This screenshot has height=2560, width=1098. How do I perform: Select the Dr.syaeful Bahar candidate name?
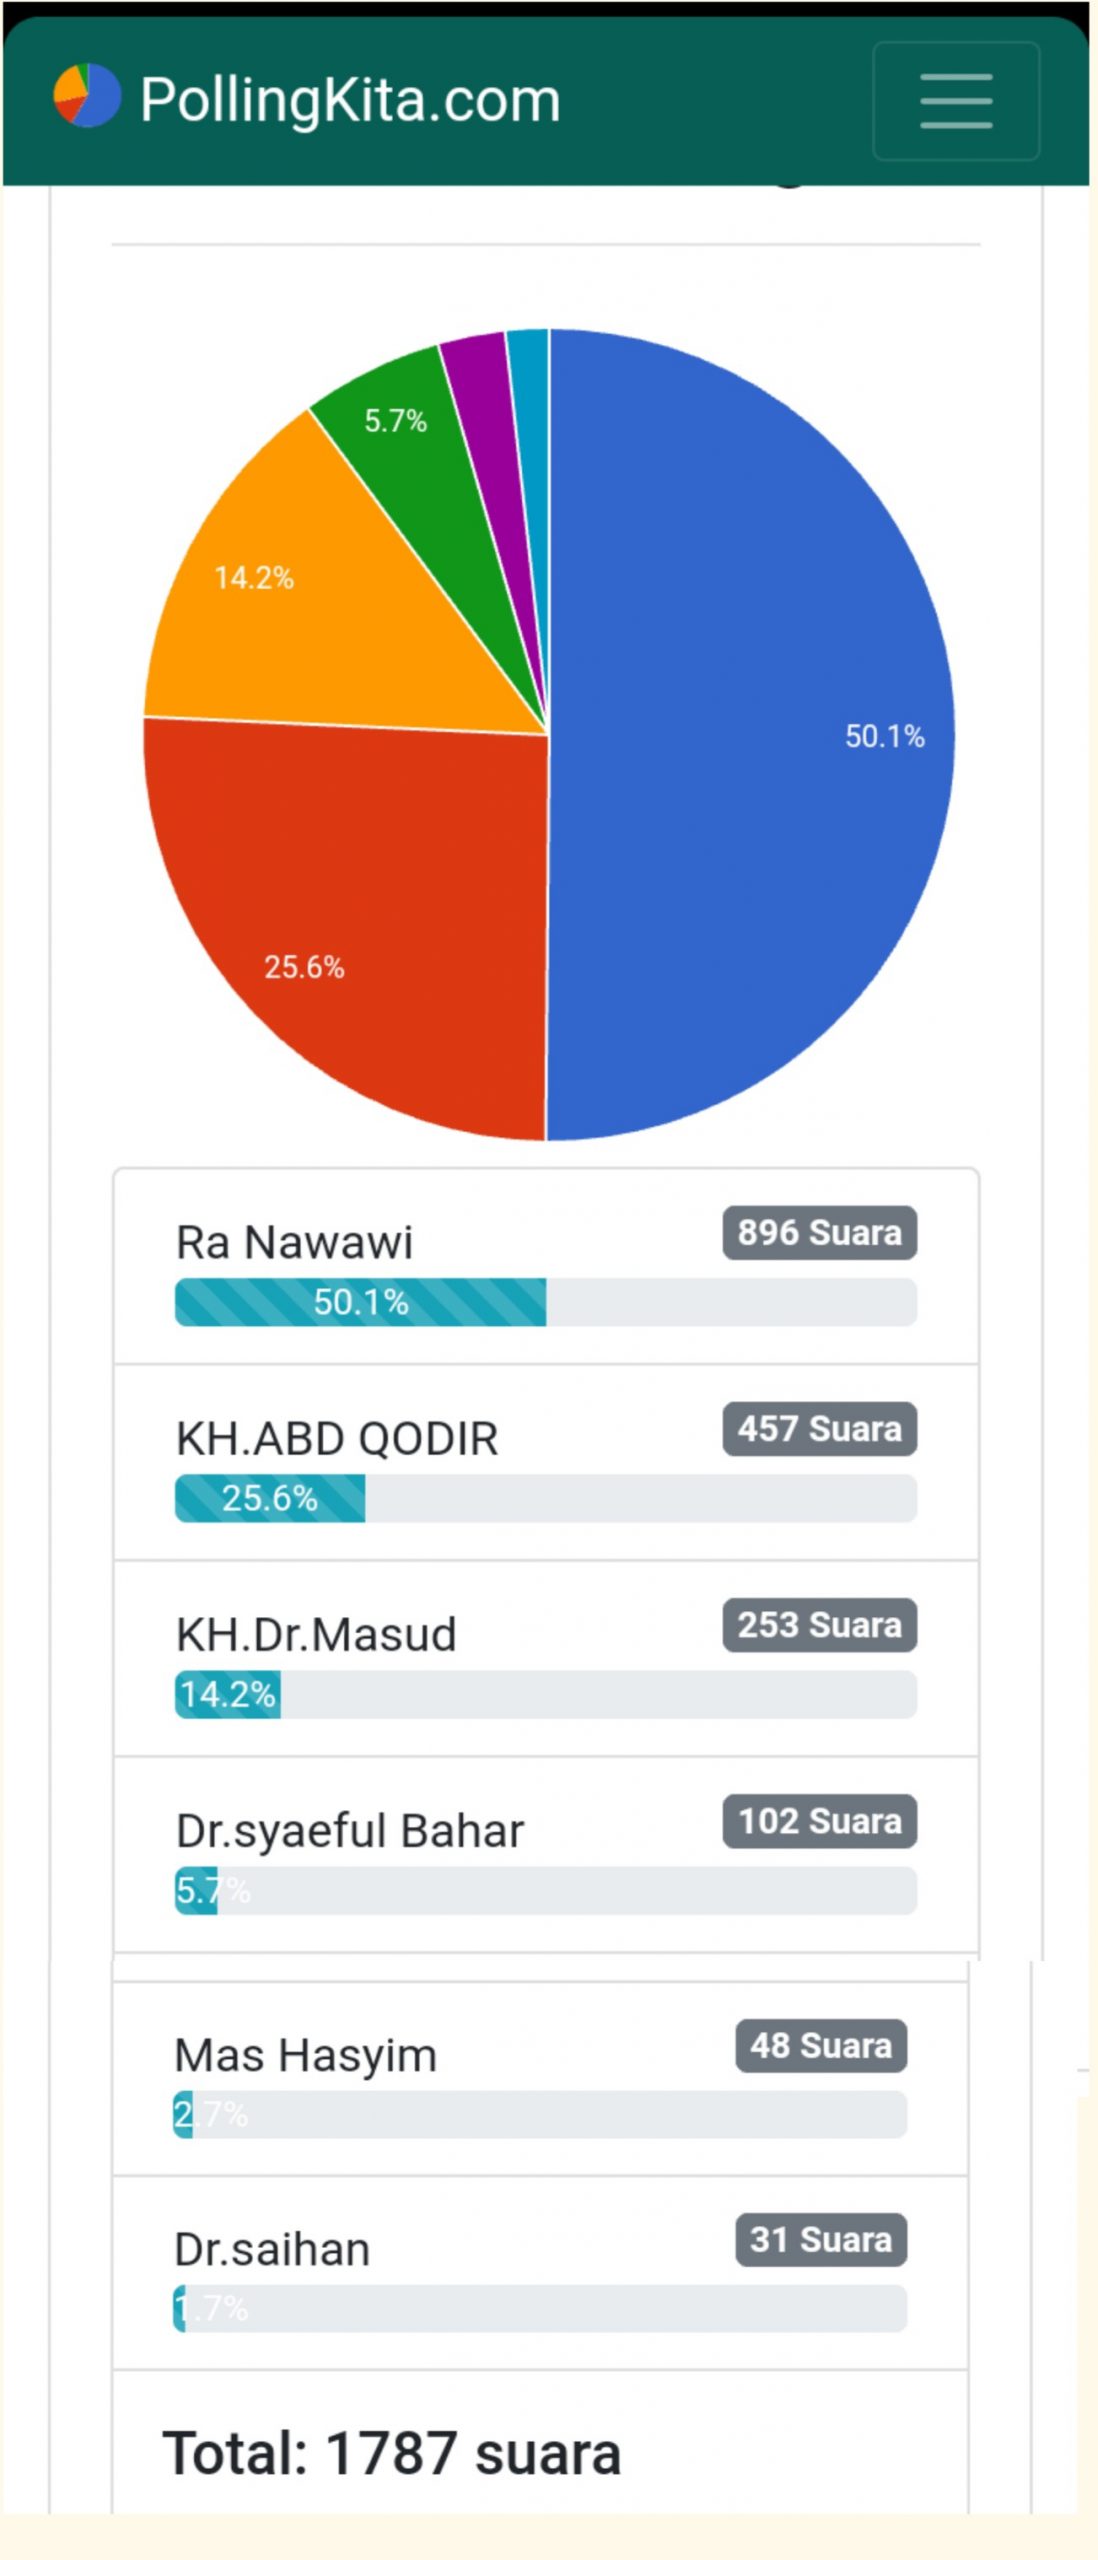pos(349,1831)
